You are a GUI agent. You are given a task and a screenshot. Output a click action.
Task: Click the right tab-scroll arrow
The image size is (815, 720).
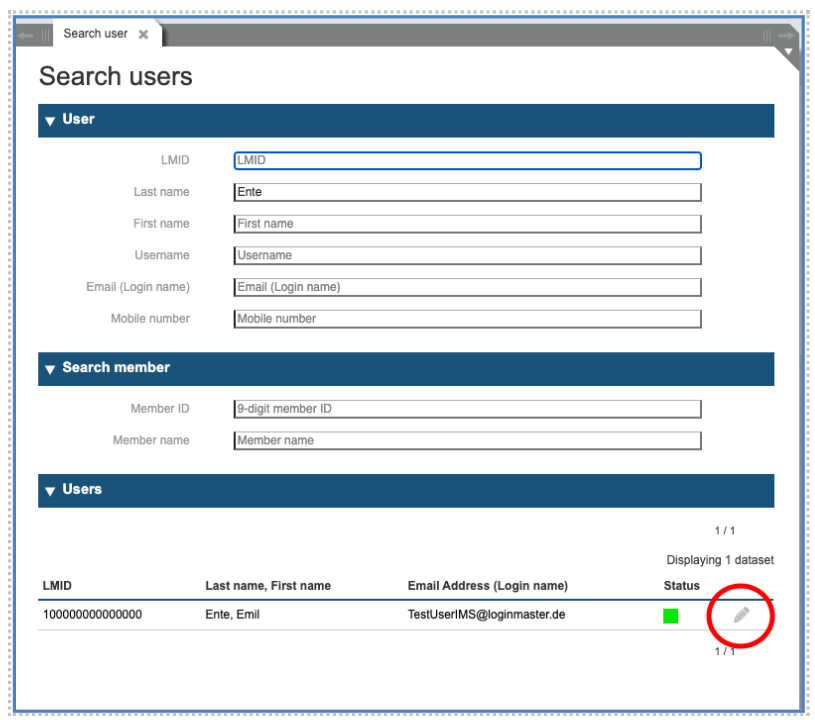[x=786, y=33]
